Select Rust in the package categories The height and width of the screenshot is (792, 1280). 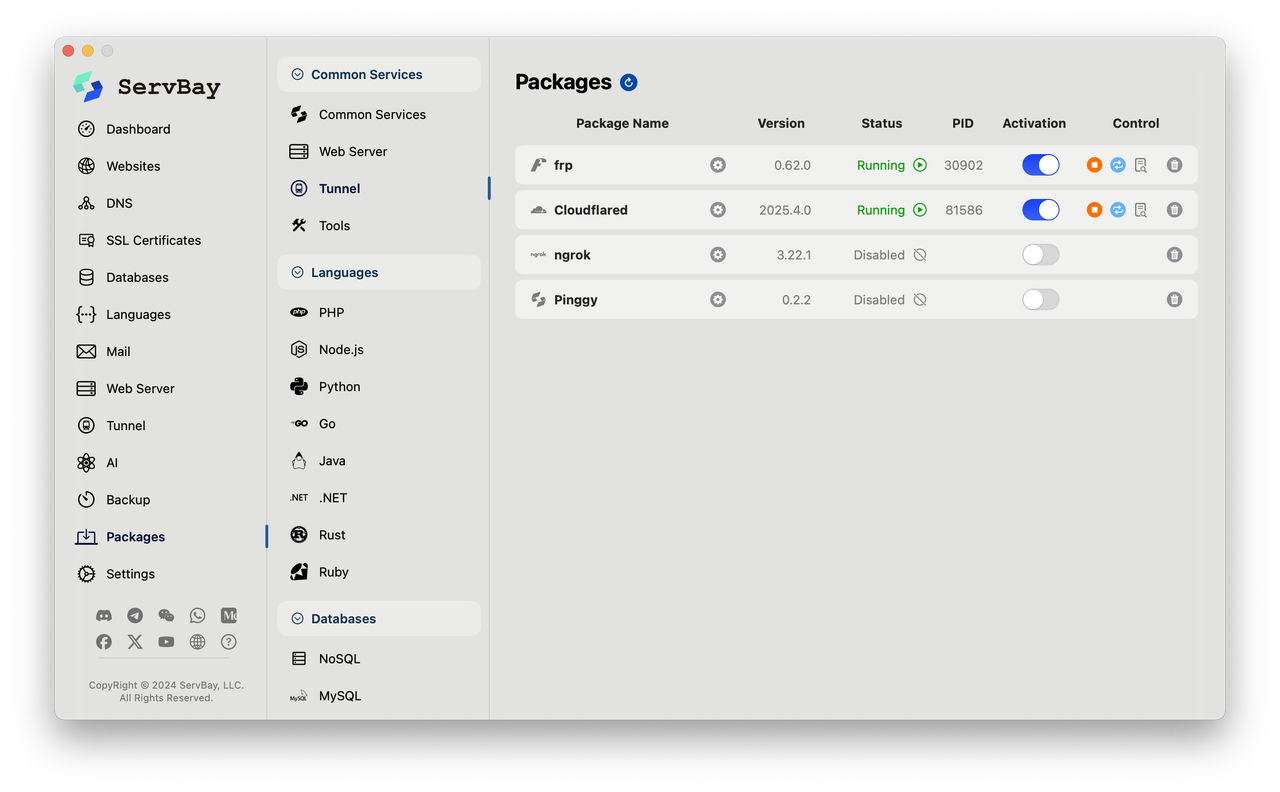pyautogui.click(x=332, y=535)
